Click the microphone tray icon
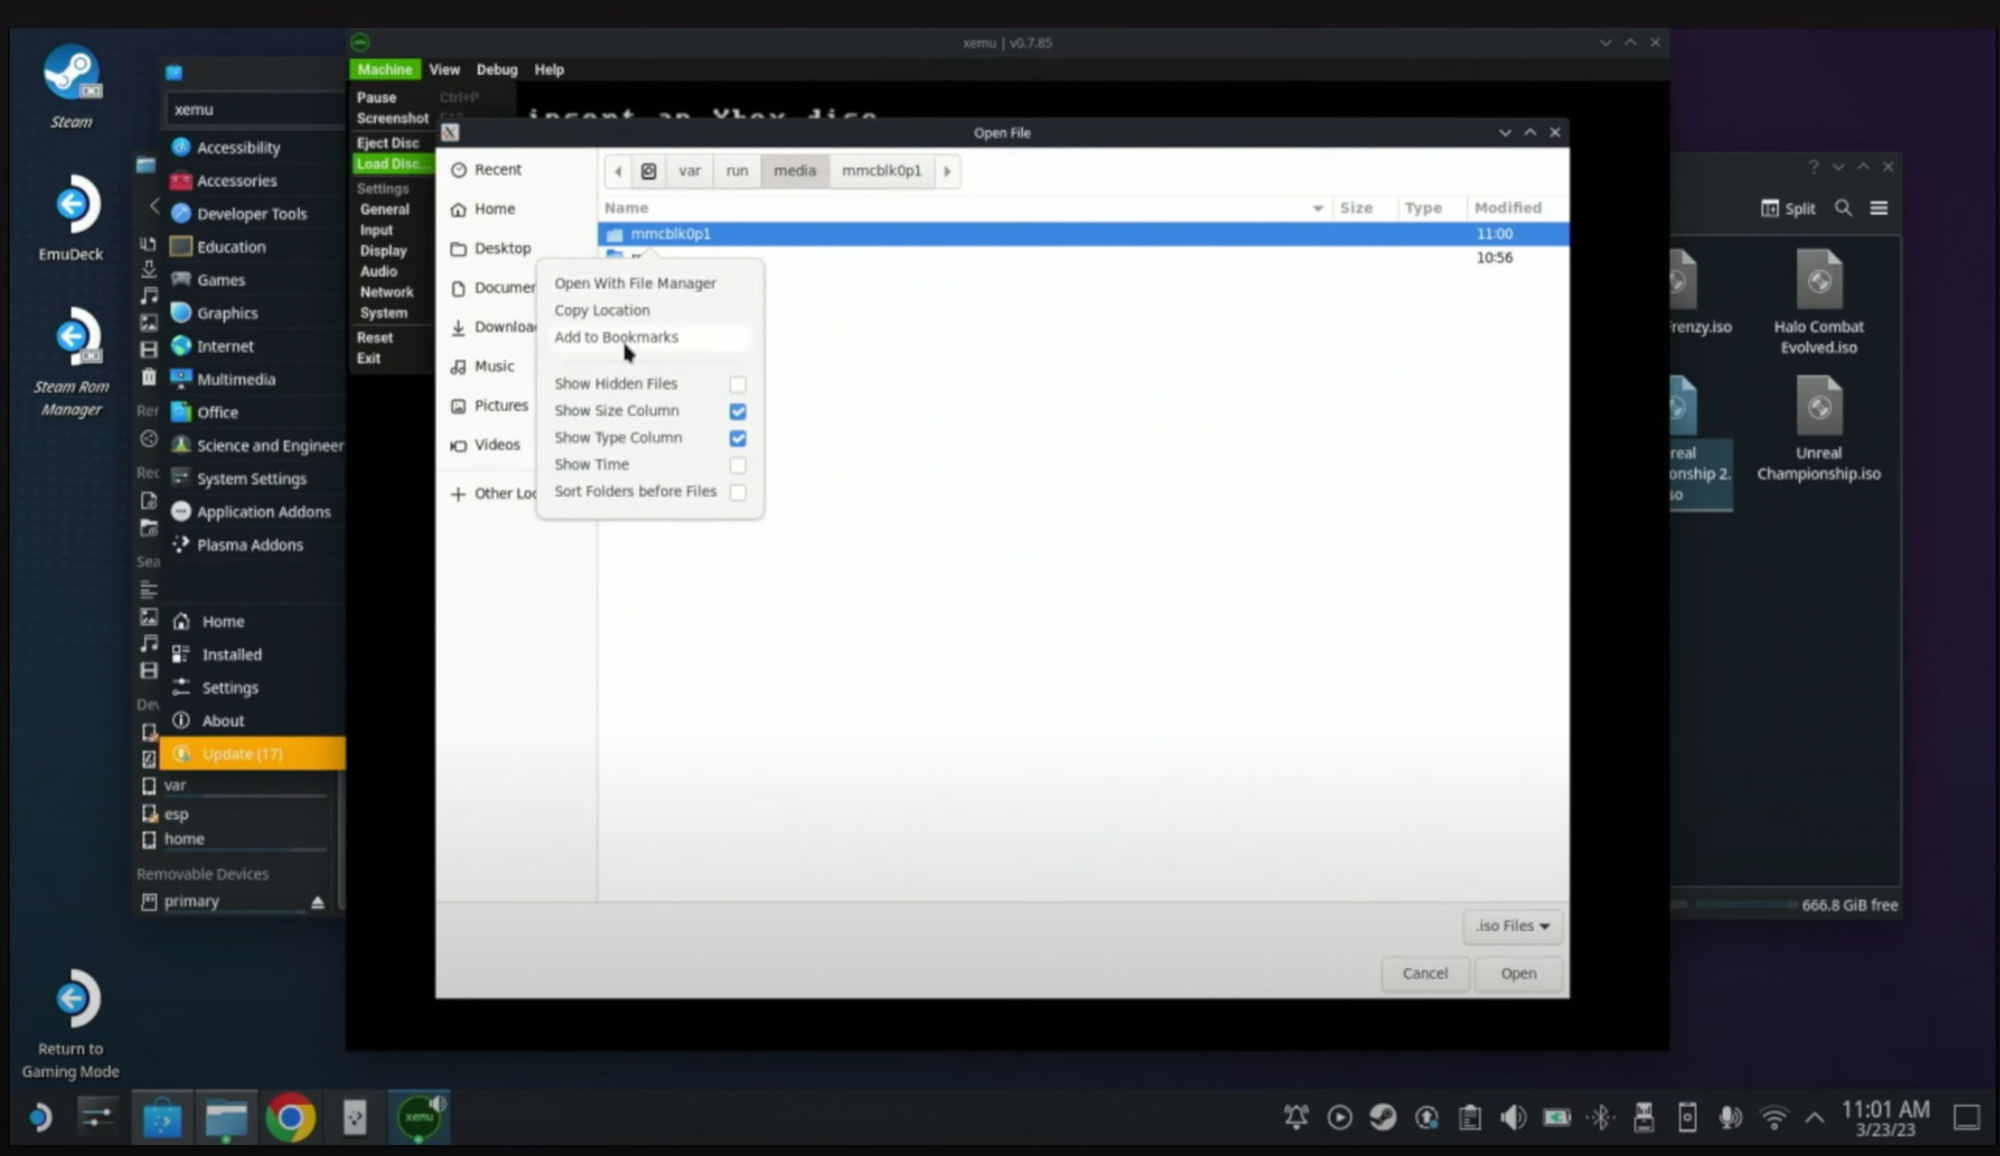The height and width of the screenshot is (1156, 2000). click(x=1730, y=1117)
